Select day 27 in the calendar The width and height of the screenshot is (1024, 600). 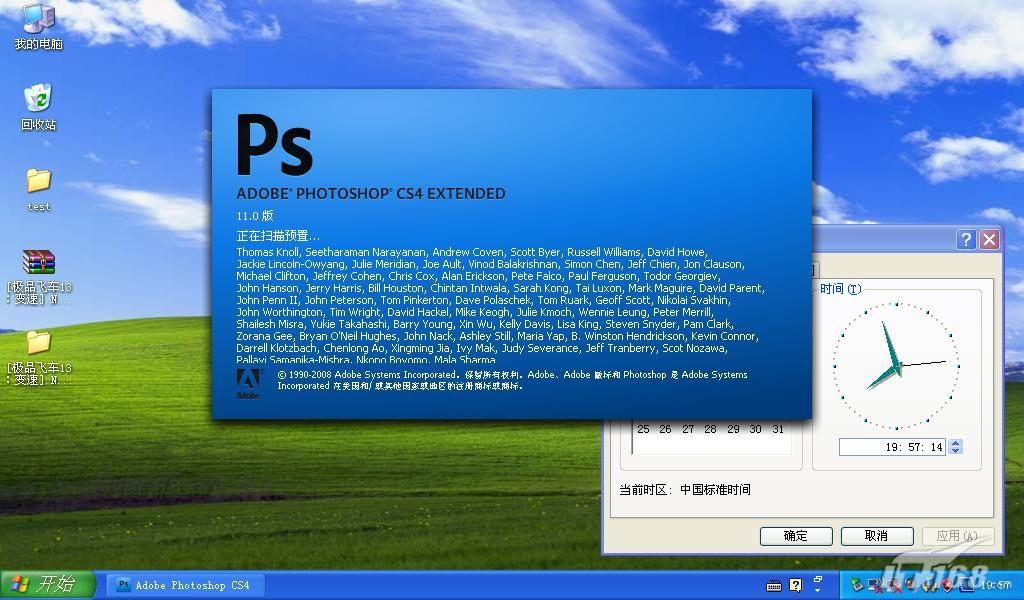[688, 429]
